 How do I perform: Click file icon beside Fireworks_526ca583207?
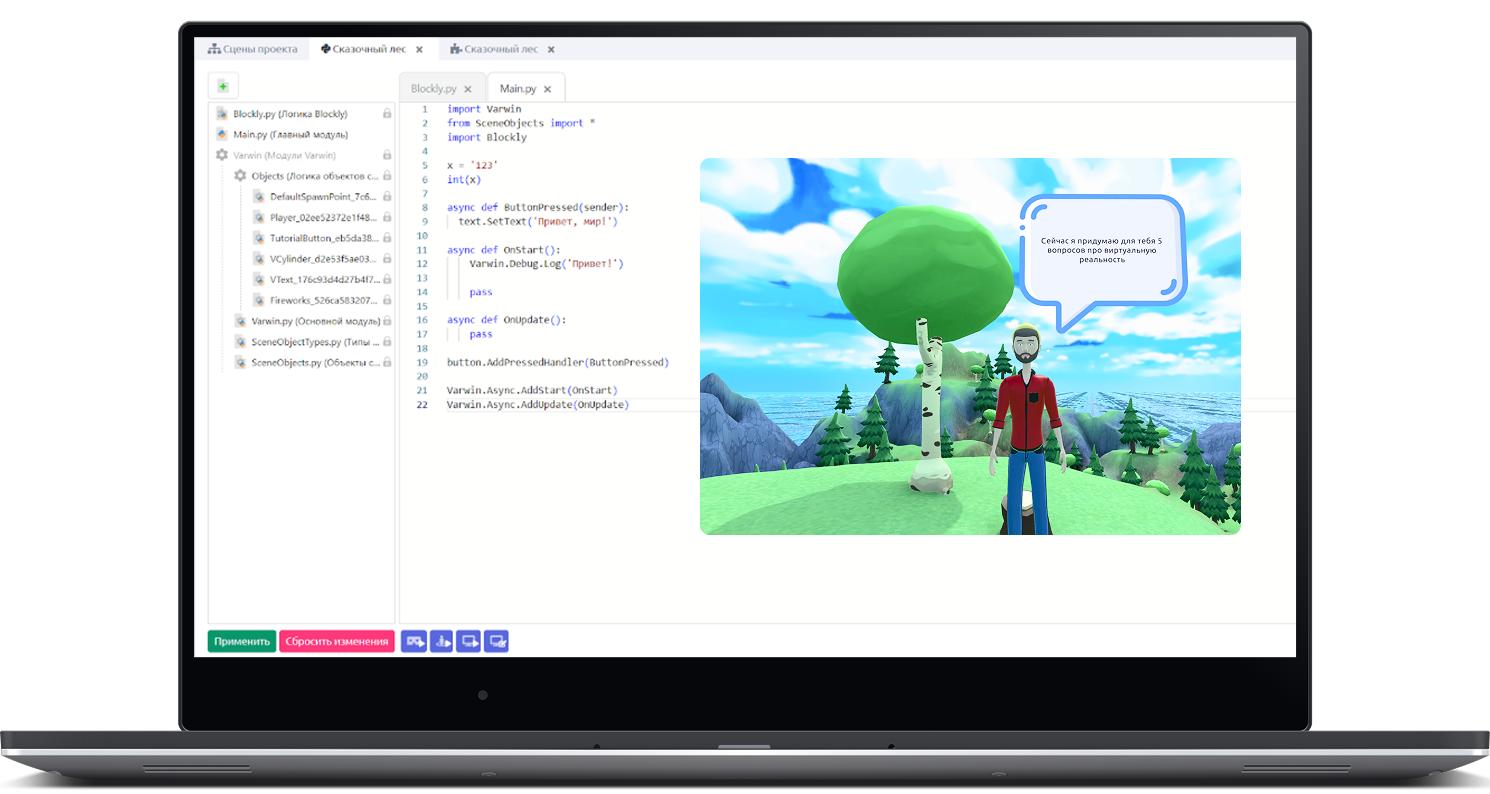[x=259, y=300]
